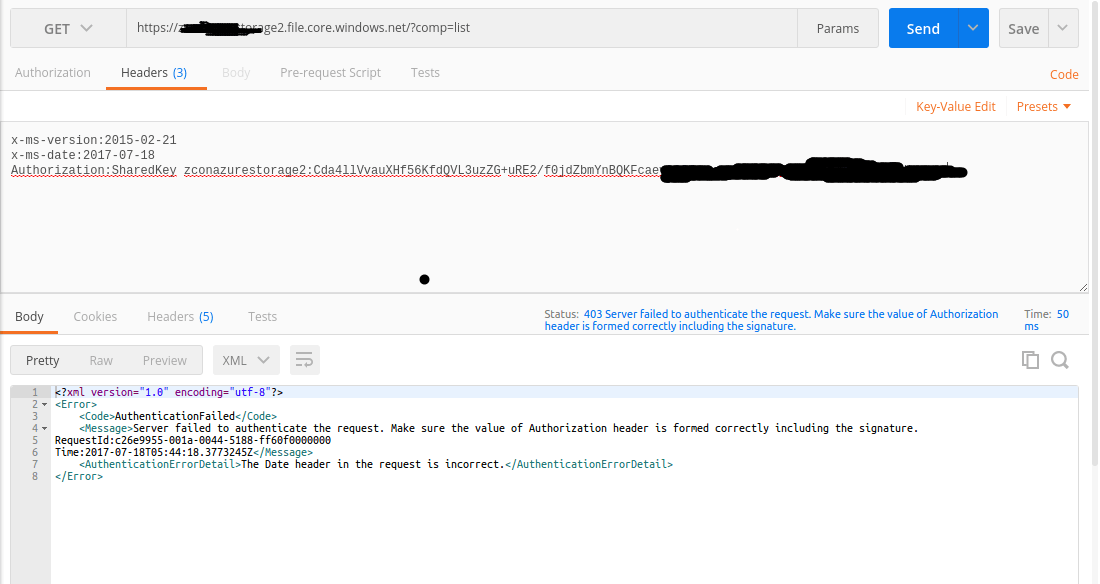Open the Params panel

(838, 27)
